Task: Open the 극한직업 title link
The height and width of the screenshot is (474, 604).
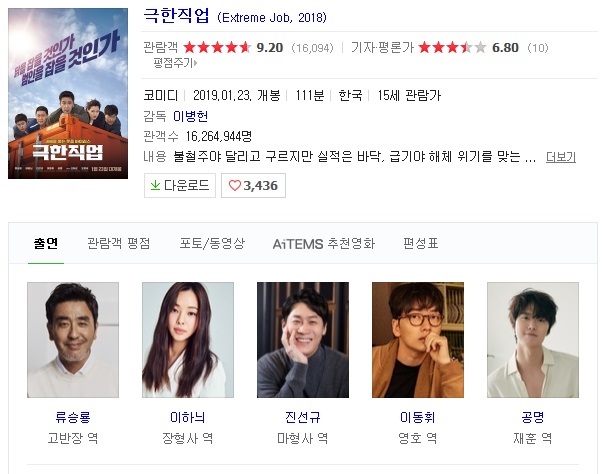Action: (x=176, y=15)
